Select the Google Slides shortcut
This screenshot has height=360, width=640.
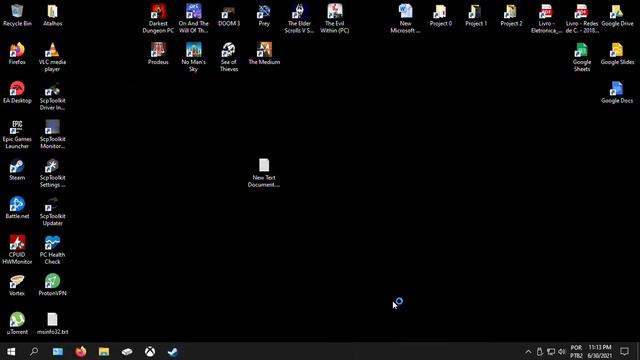click(x=617, y=54)
